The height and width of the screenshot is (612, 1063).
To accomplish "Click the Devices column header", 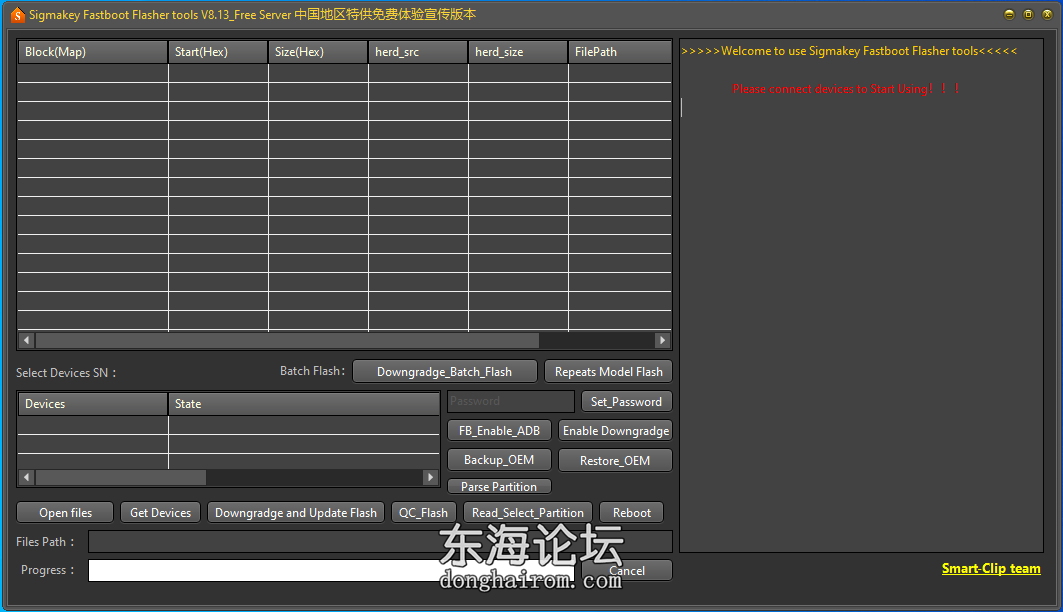I will tap(93, 404).
